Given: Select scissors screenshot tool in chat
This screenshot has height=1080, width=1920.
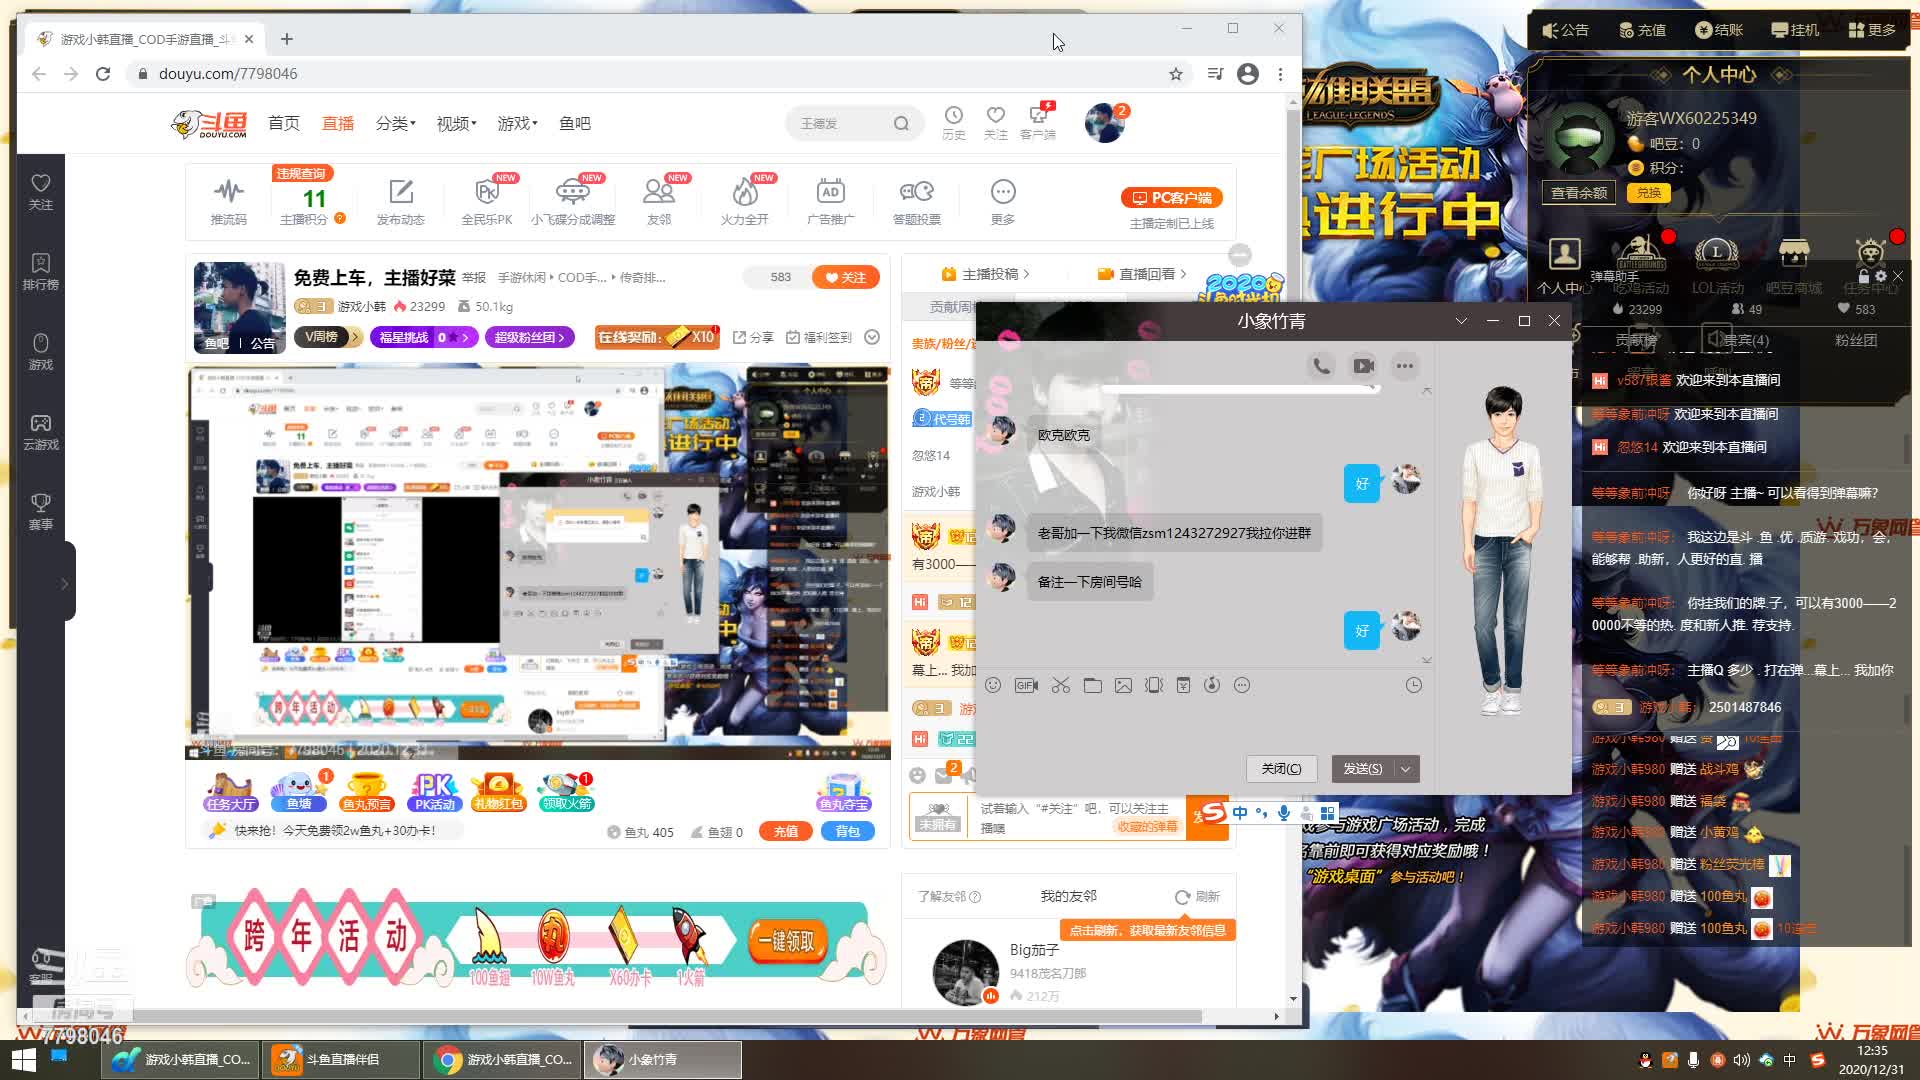Looking at the screenshot, I should (x=1061, y=685).
